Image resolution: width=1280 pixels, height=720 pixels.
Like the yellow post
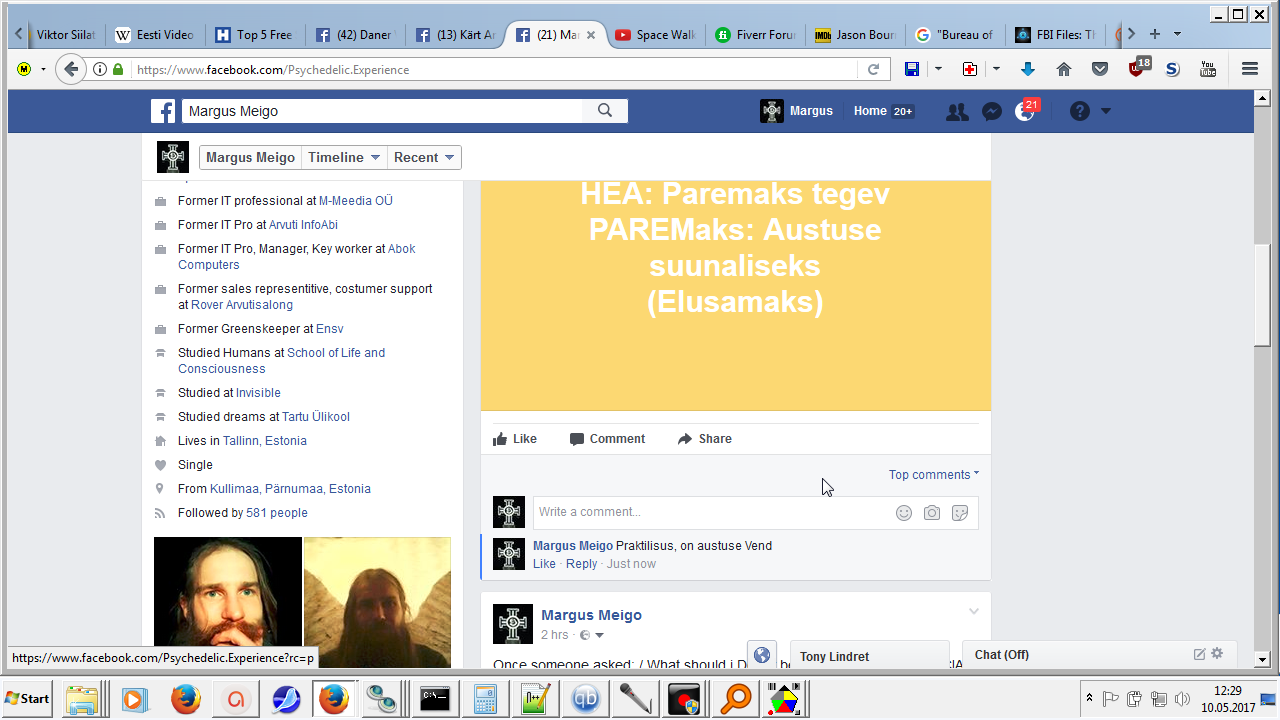[515, 439]
